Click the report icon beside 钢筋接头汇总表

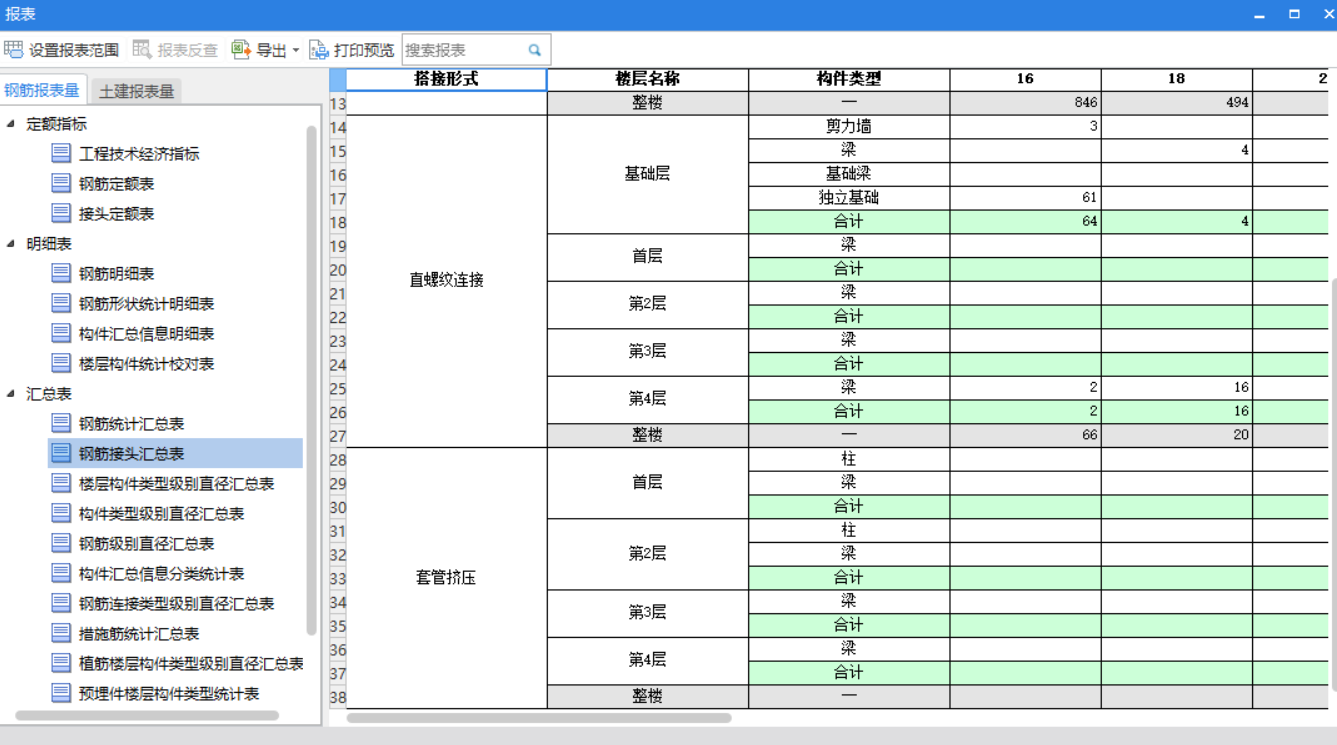(61, 453)
